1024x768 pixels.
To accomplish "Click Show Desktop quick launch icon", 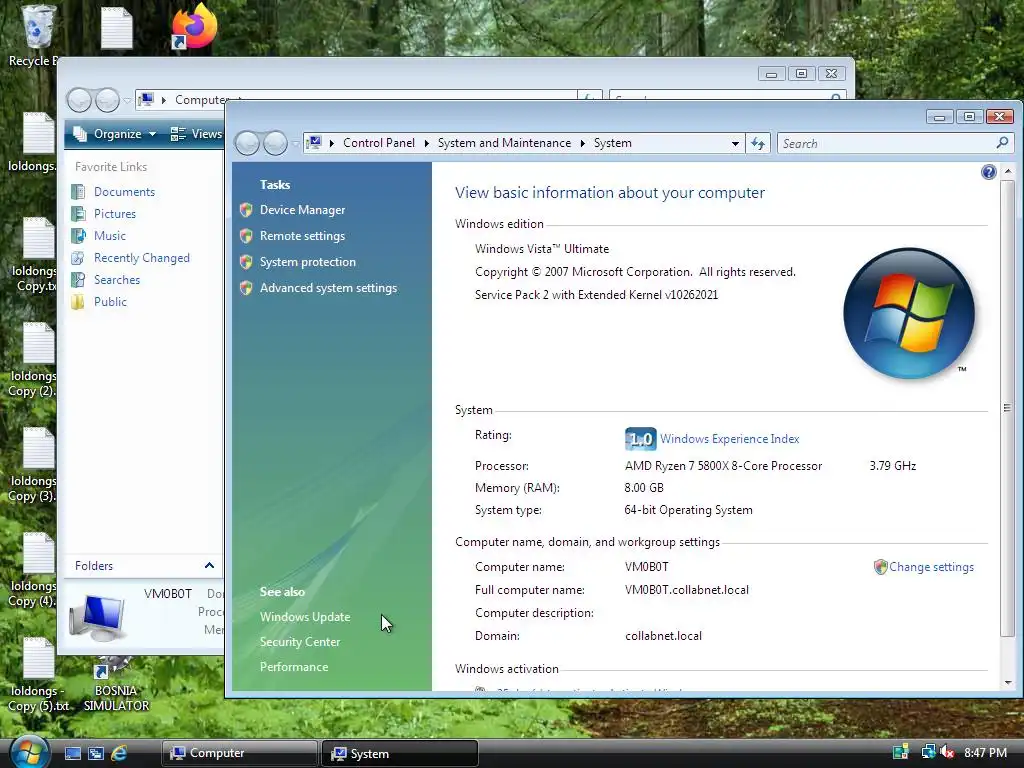I will coord(72,754).
